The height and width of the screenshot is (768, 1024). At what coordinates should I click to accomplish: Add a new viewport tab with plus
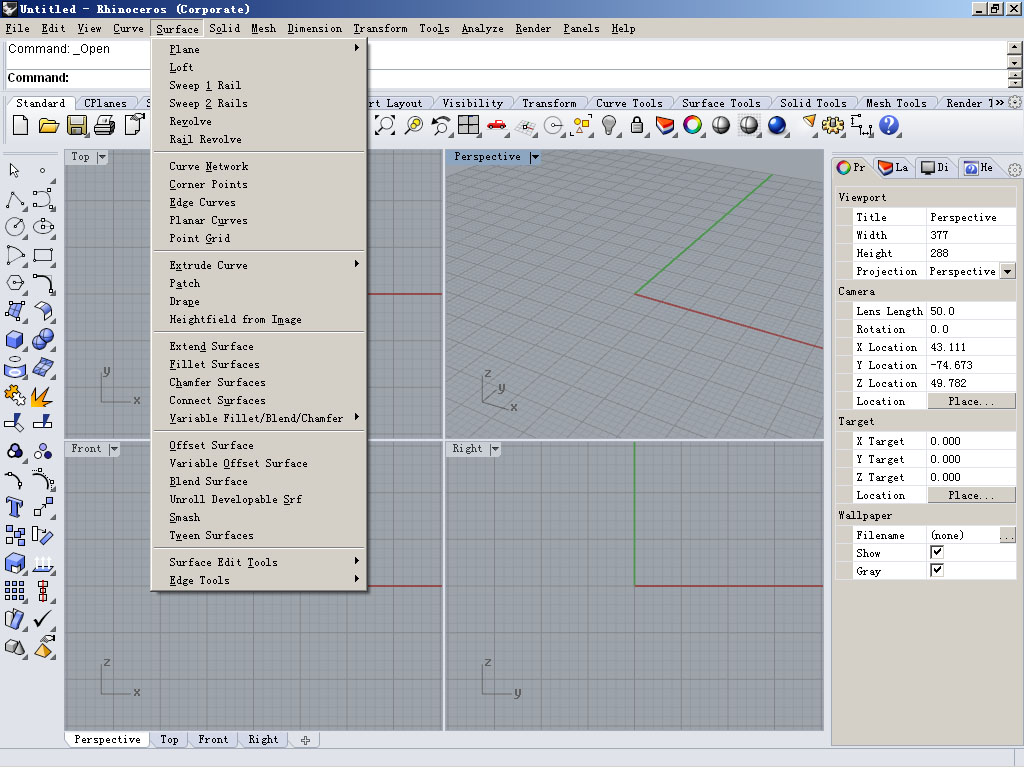coord(305,739)
